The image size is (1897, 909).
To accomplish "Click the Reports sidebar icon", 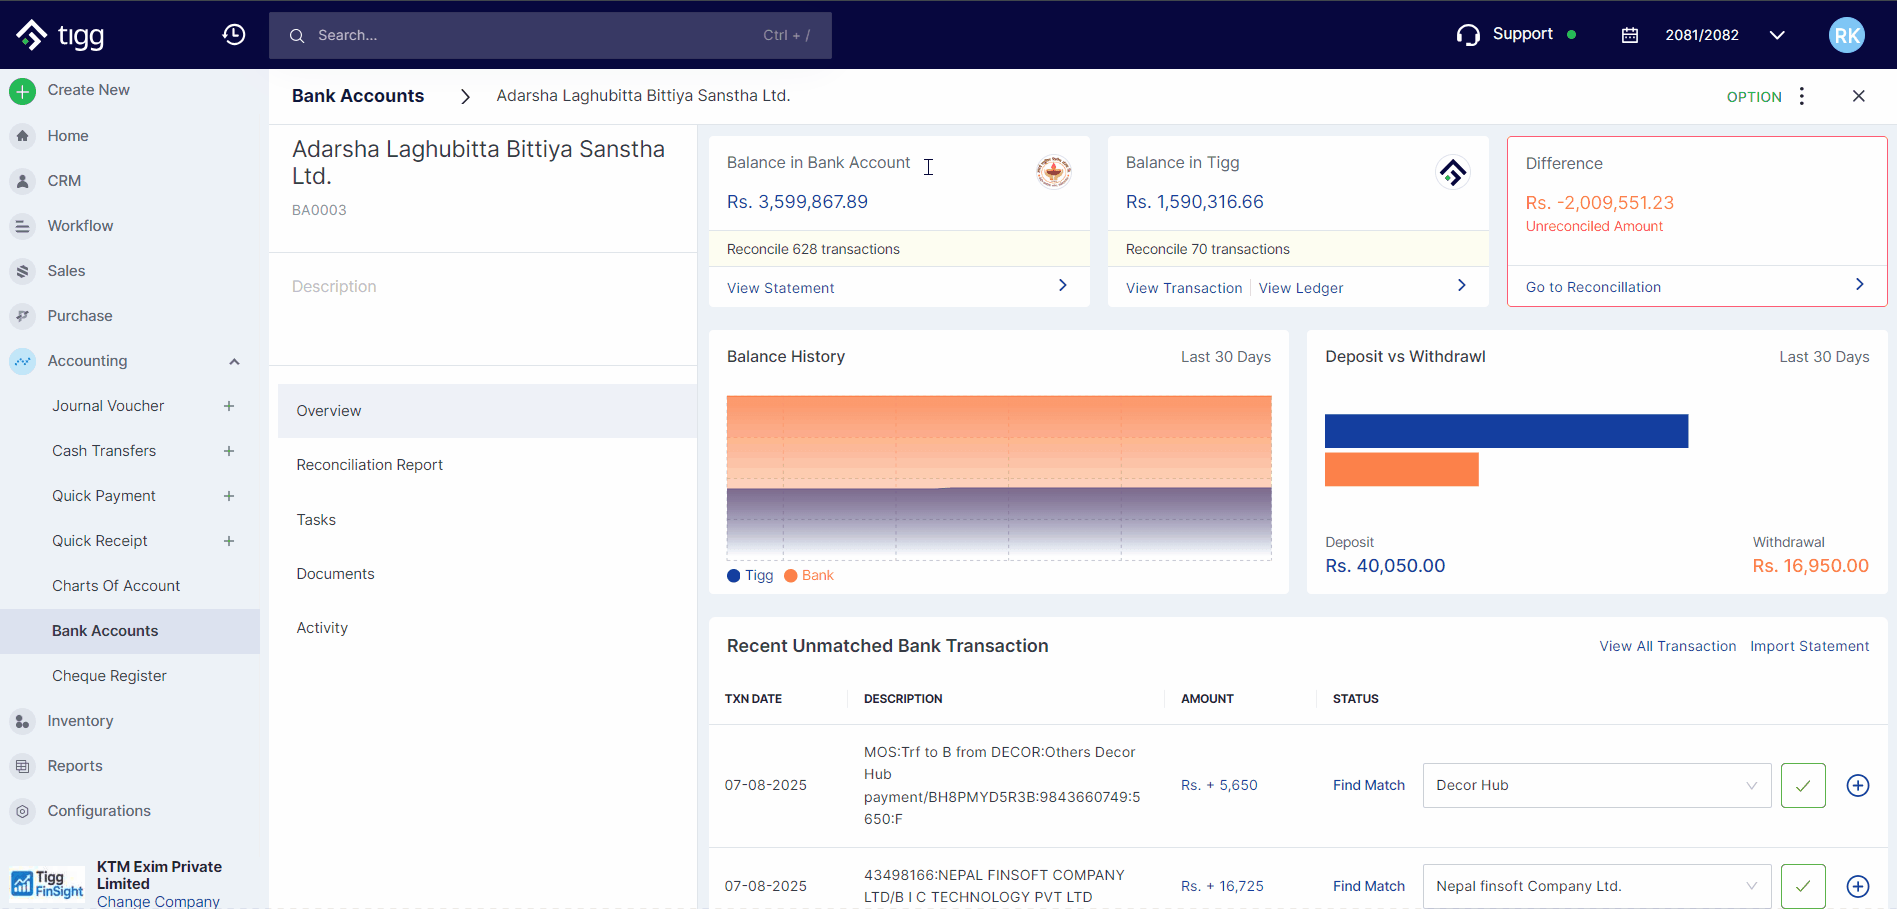I will (22, 766).
